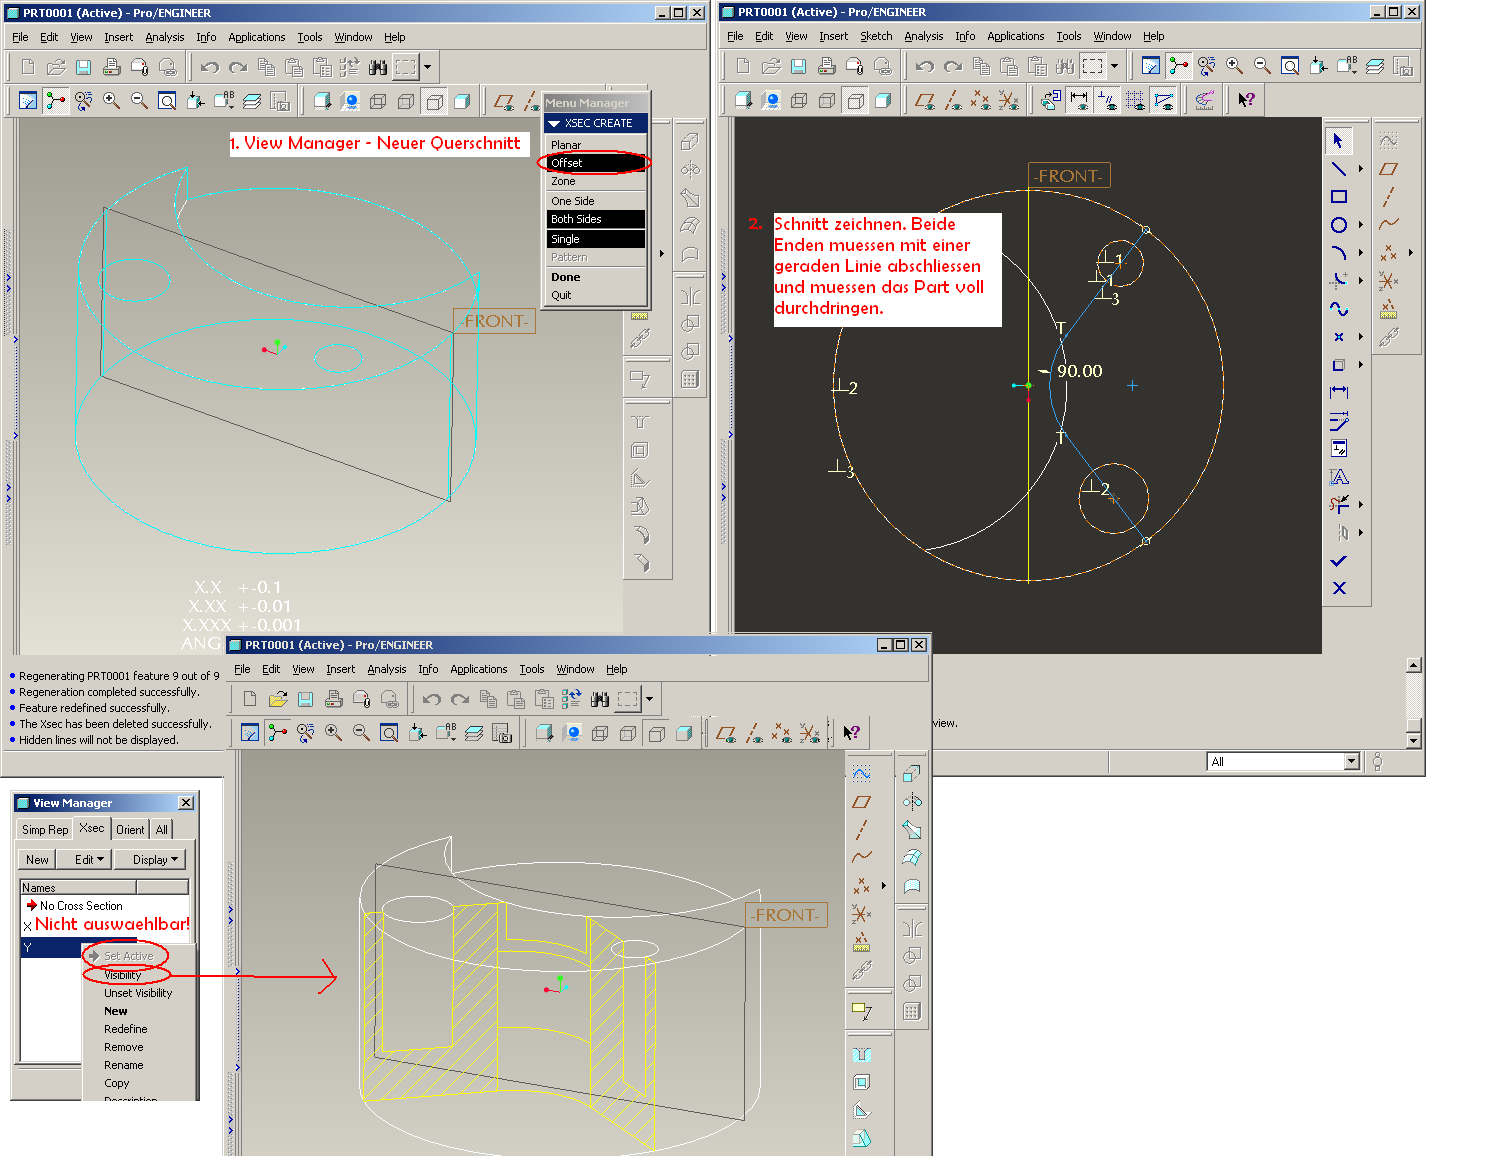
Task: Open the All selection filter combo box
Action: click(x=1284, y=762)
